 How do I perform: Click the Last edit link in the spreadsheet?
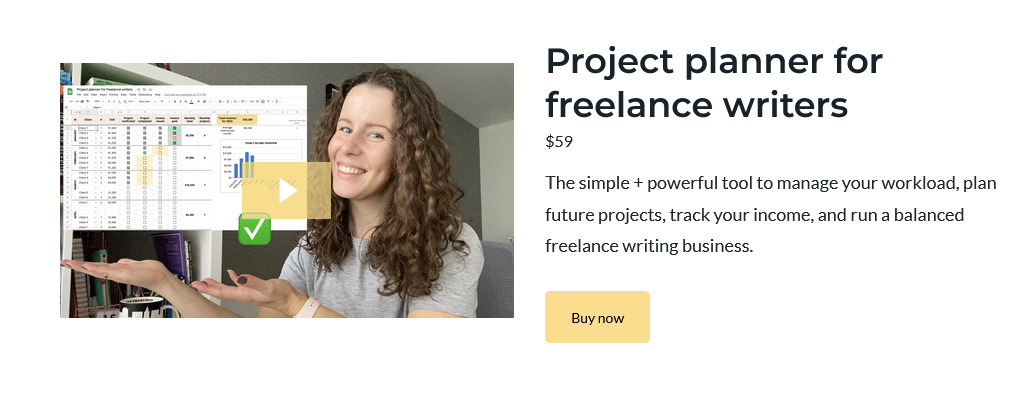tap(185, 95)
